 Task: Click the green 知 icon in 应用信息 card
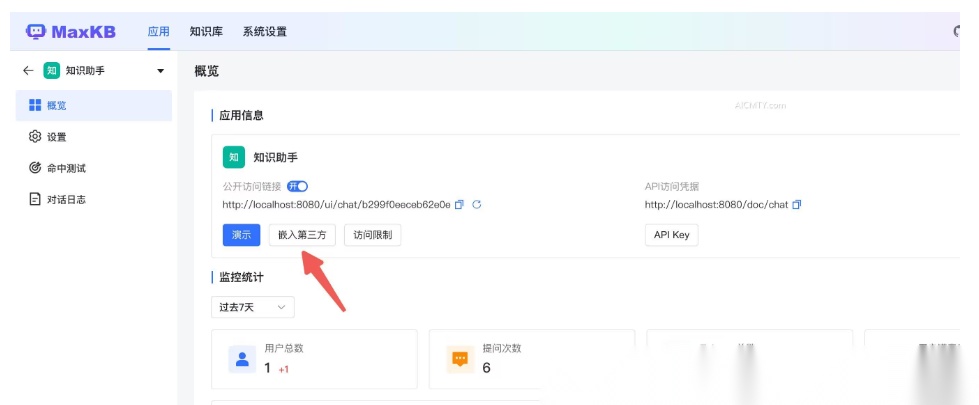pos(234,157)
